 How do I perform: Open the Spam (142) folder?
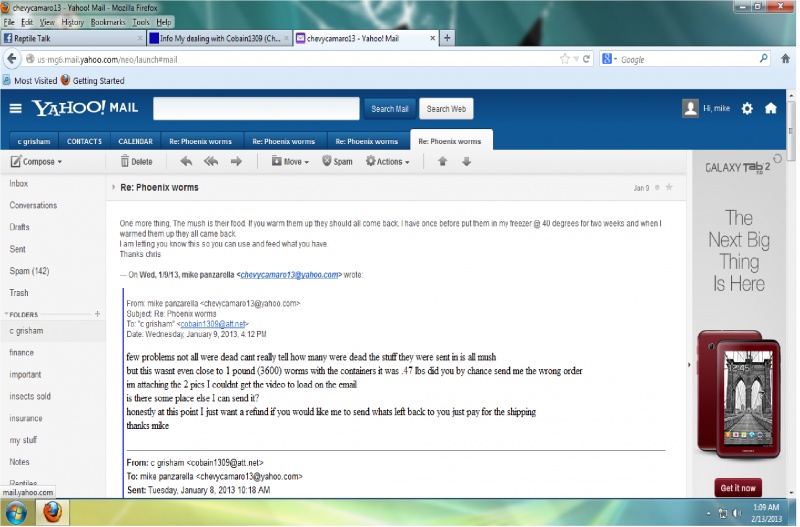29,271
